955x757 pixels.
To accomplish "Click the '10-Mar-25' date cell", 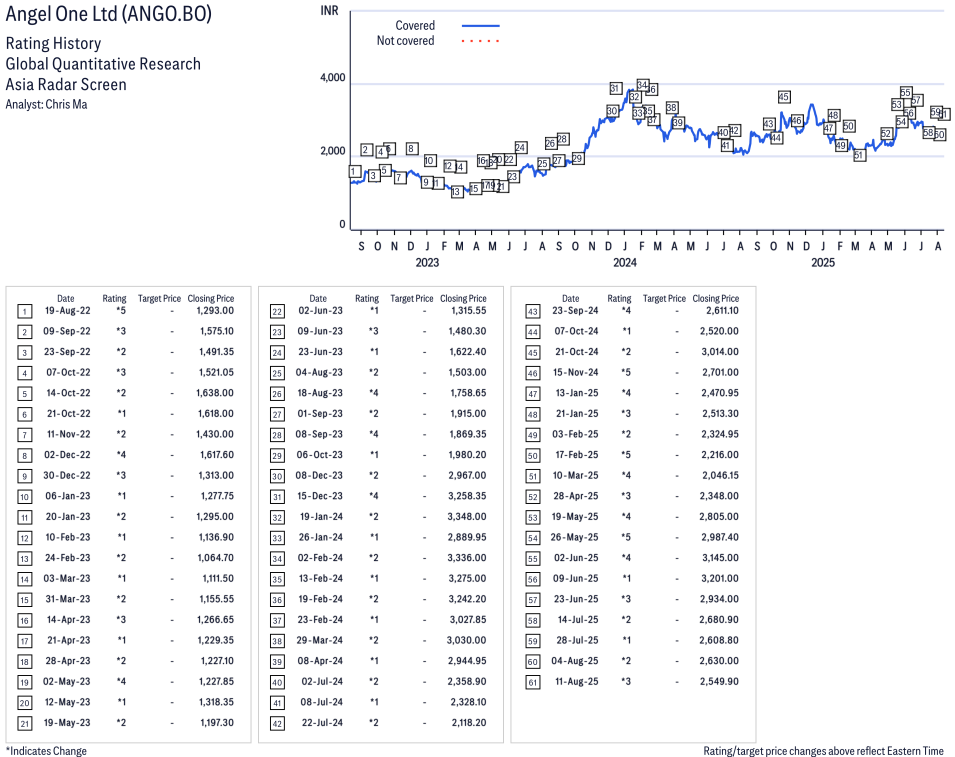I will 576,476.
